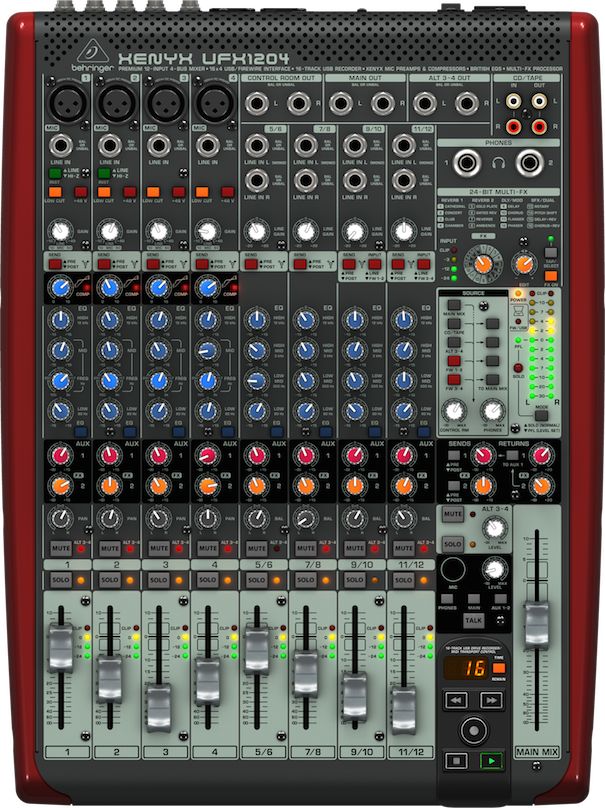Viewport: 605px width, 808px height.
Task: Click the fast-forward transport button
Action: tap(491, 700)
